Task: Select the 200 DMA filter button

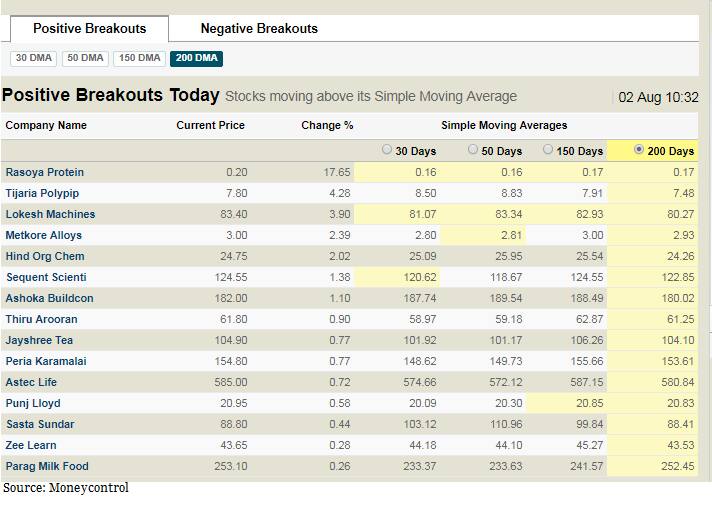Action: tap(197, 58)
